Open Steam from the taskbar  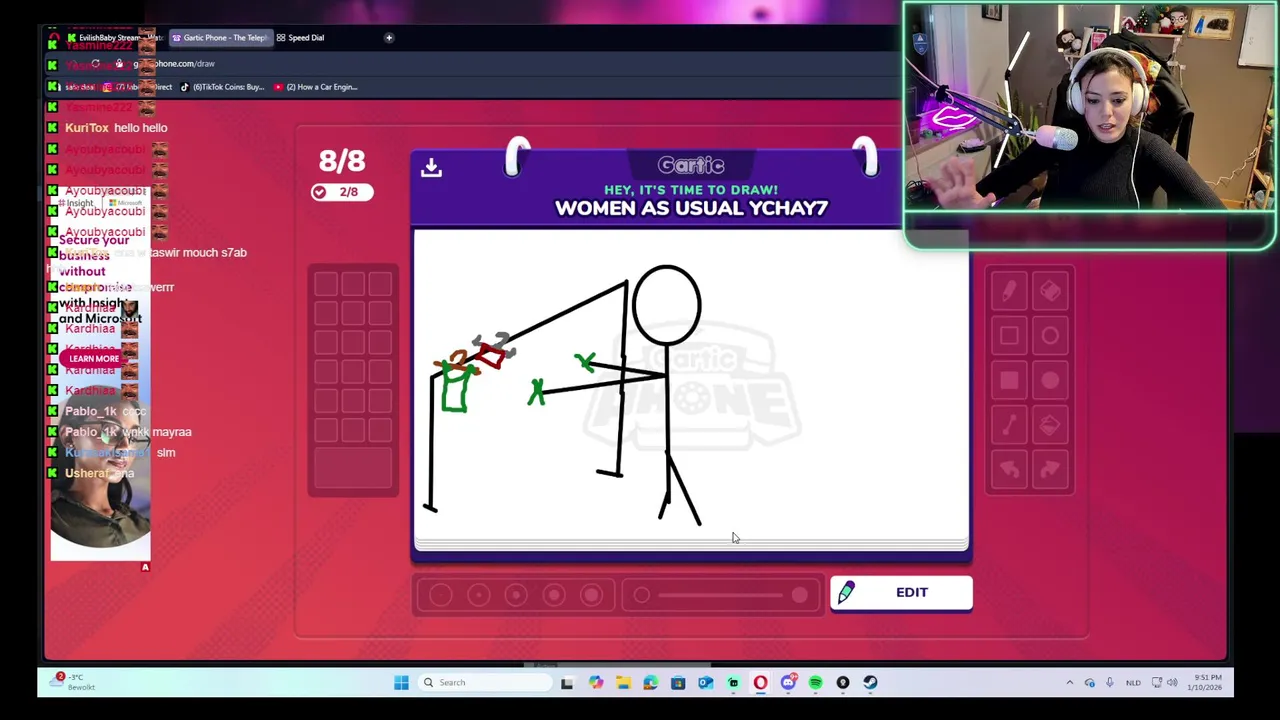pos(870,683)
